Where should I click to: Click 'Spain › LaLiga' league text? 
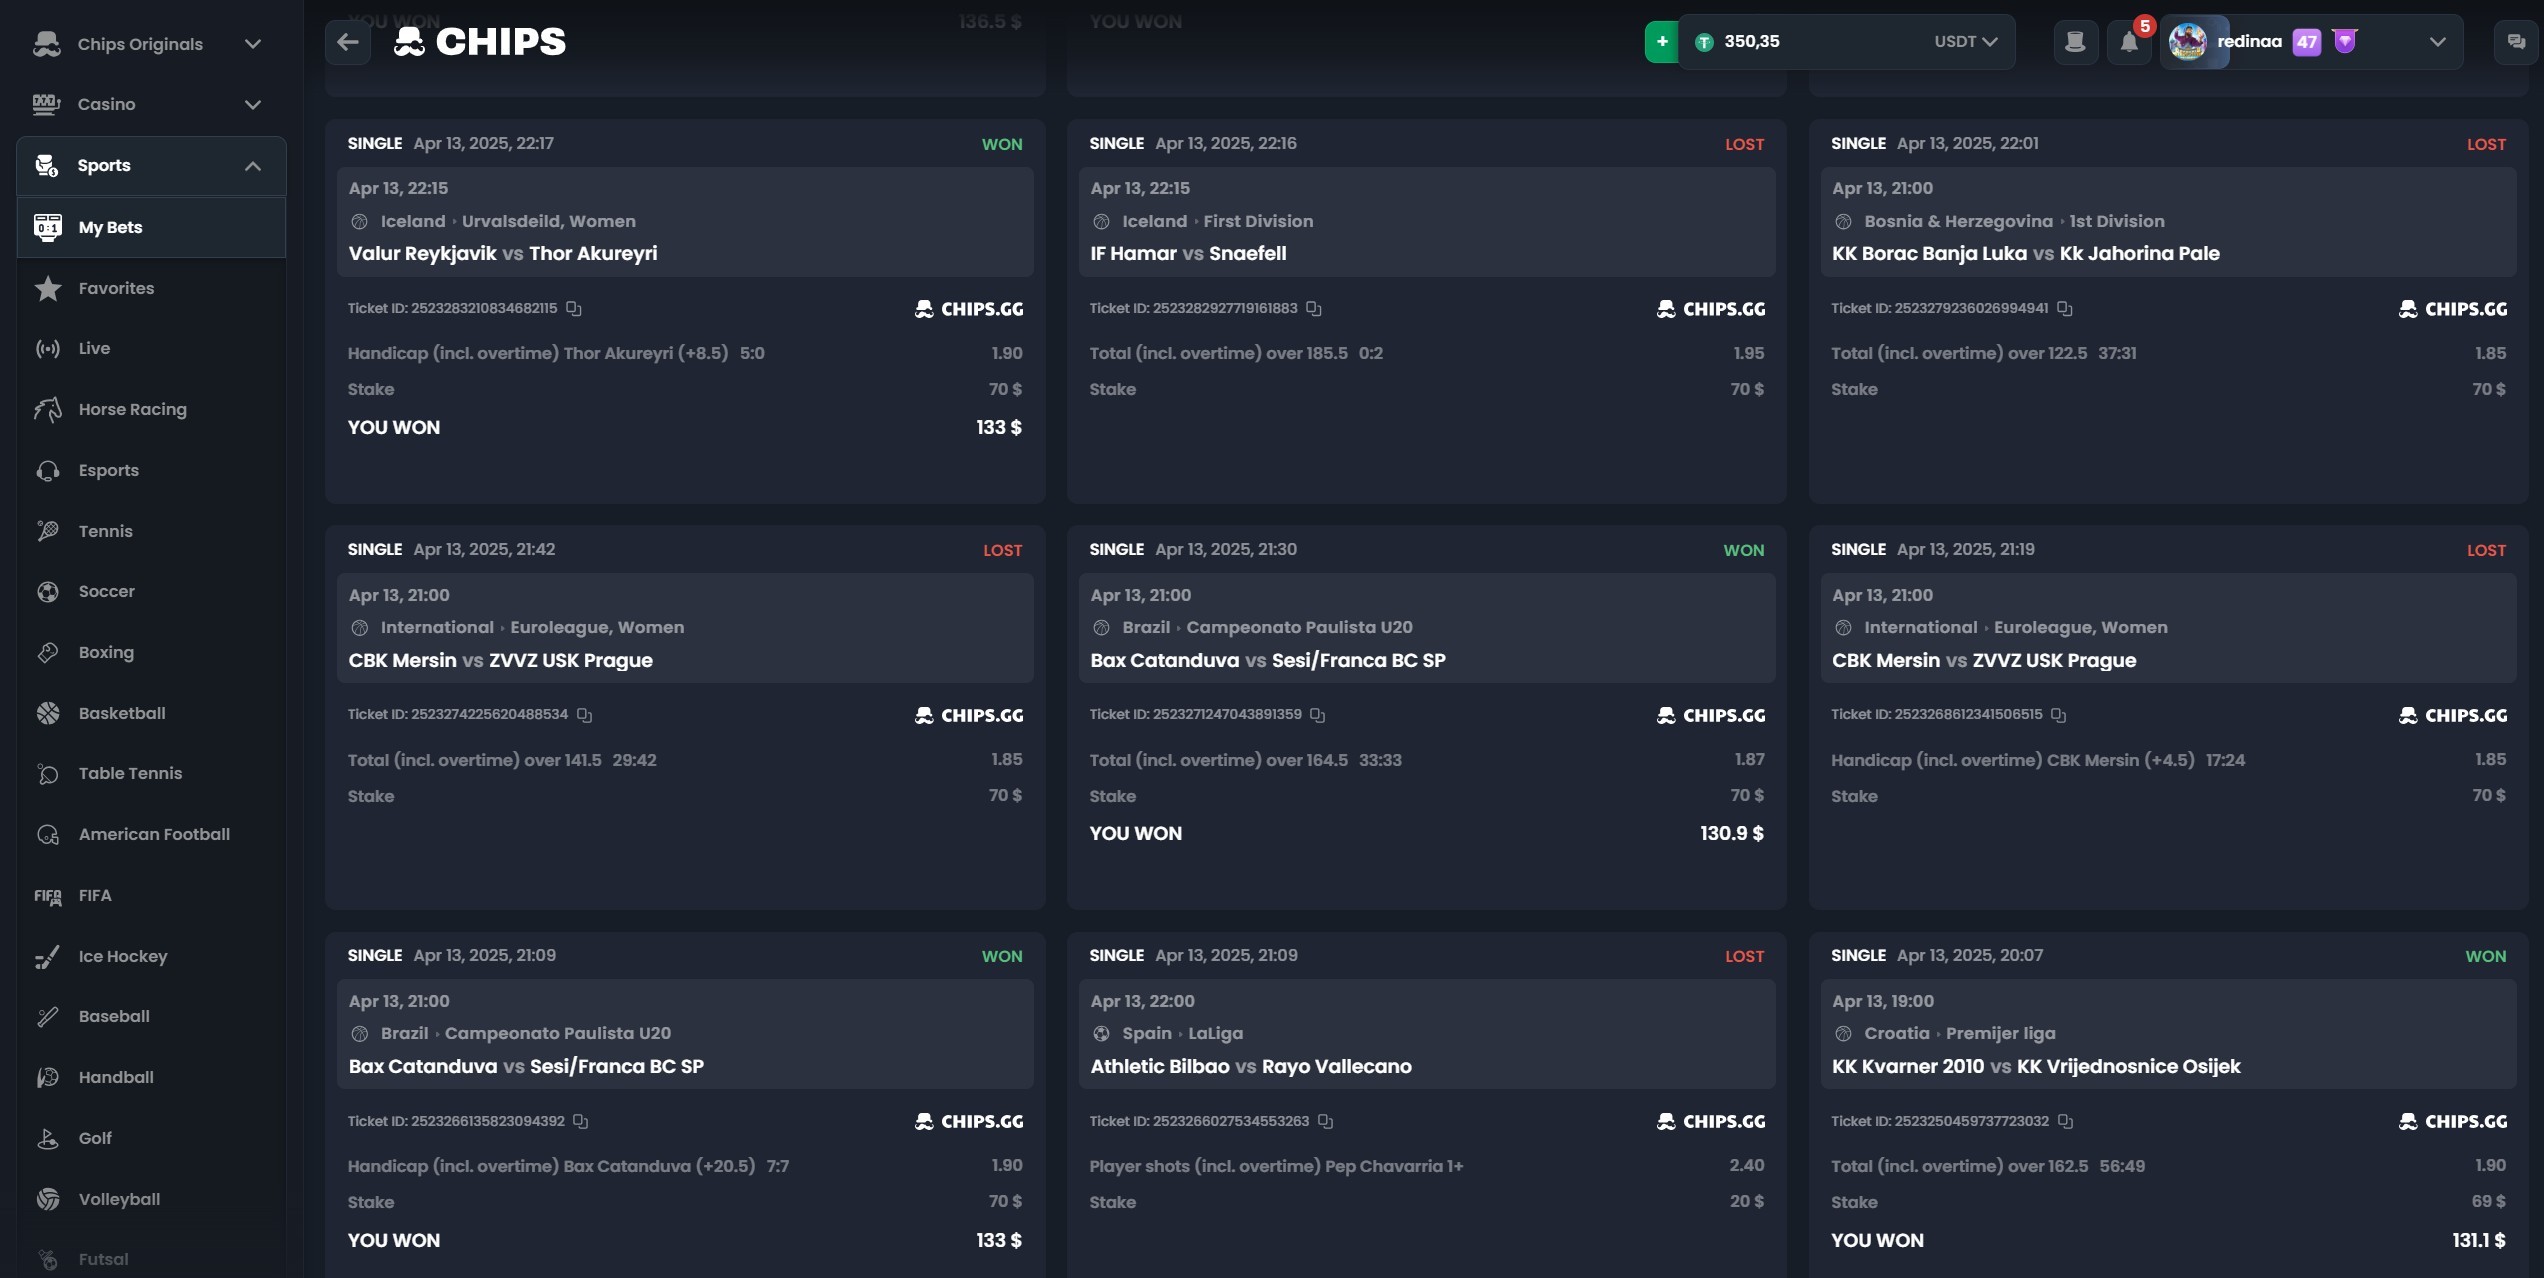click(x=1182, y=1034)
